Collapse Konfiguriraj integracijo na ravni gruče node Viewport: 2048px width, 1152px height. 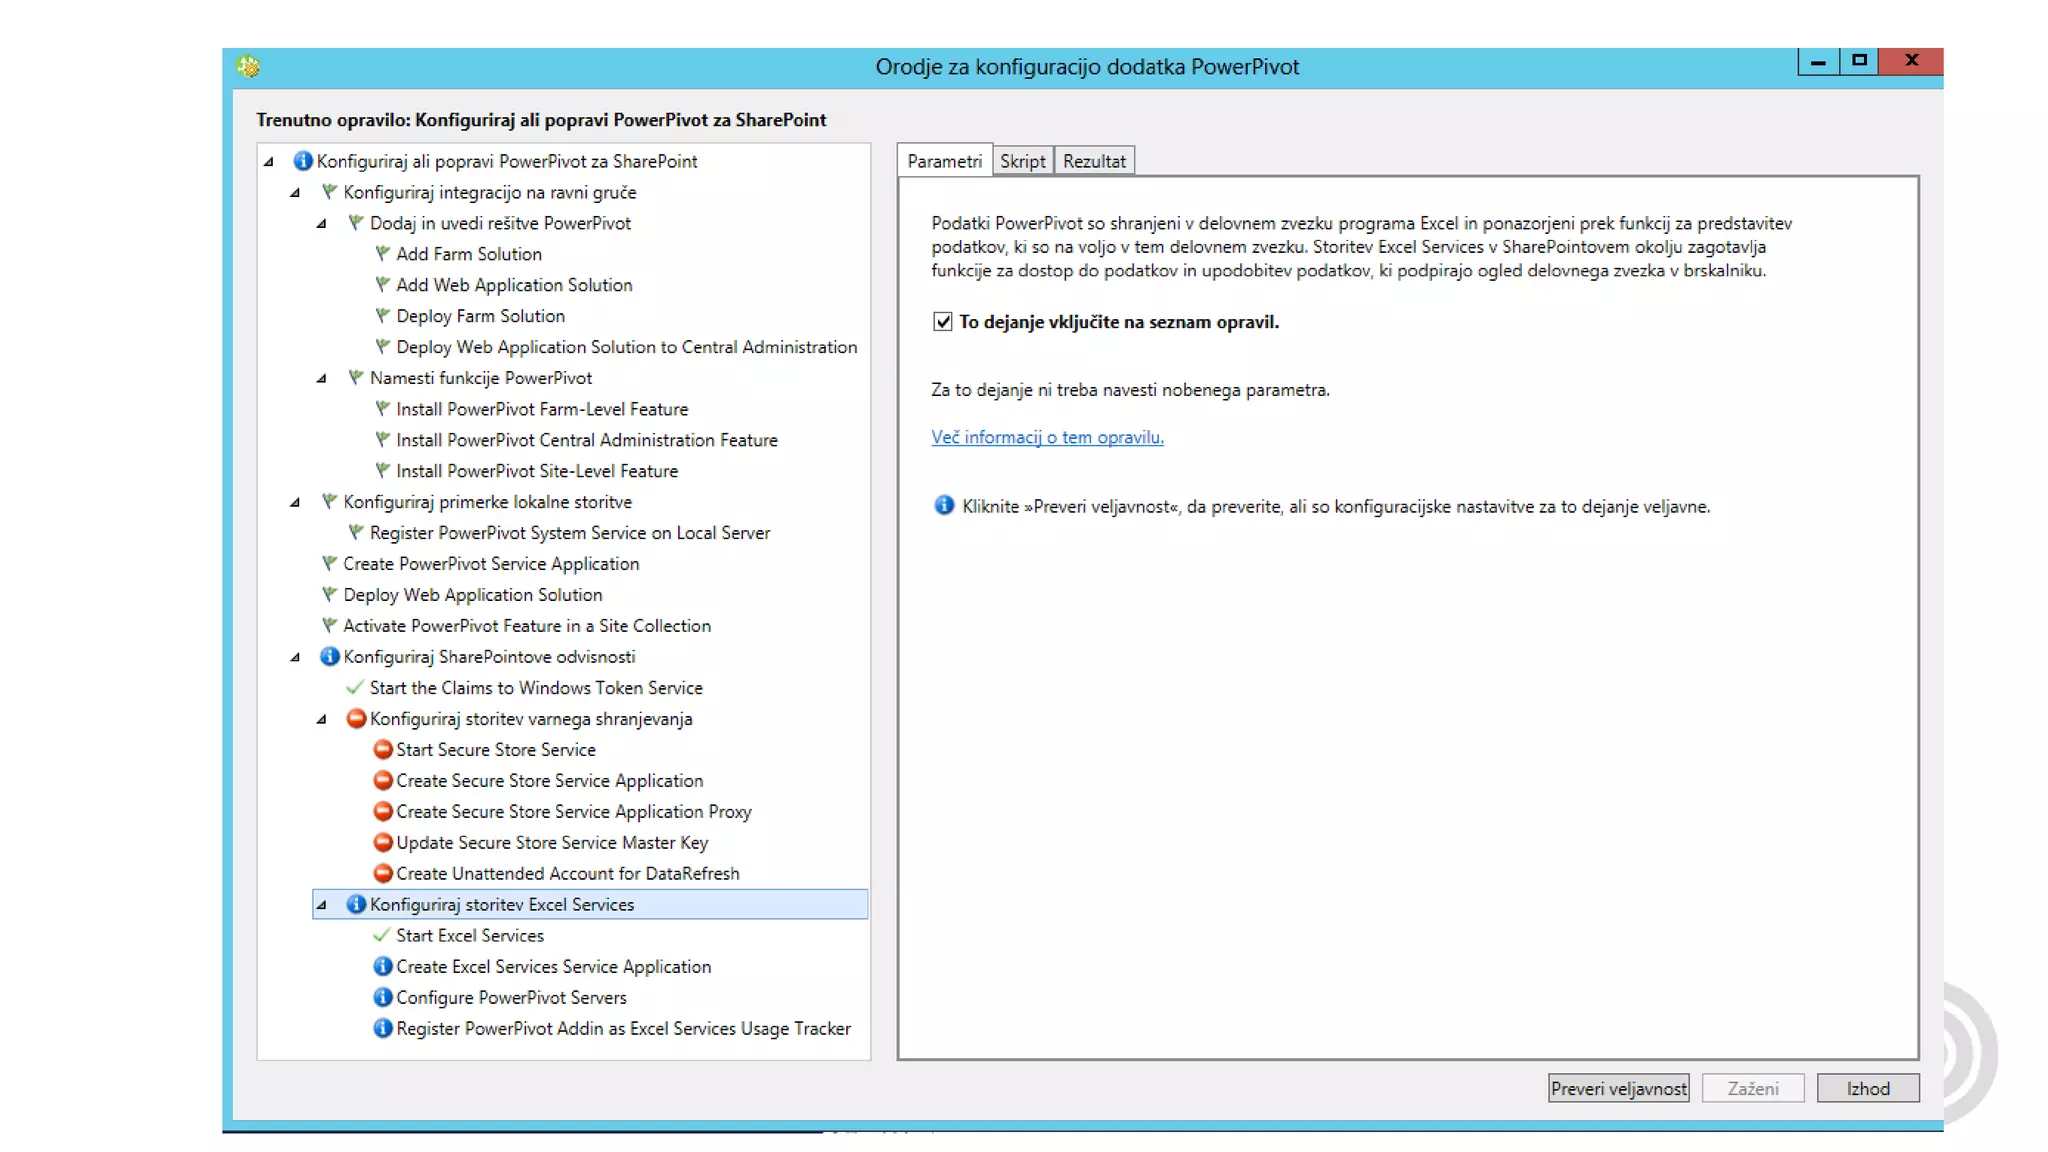click(295, 192)
